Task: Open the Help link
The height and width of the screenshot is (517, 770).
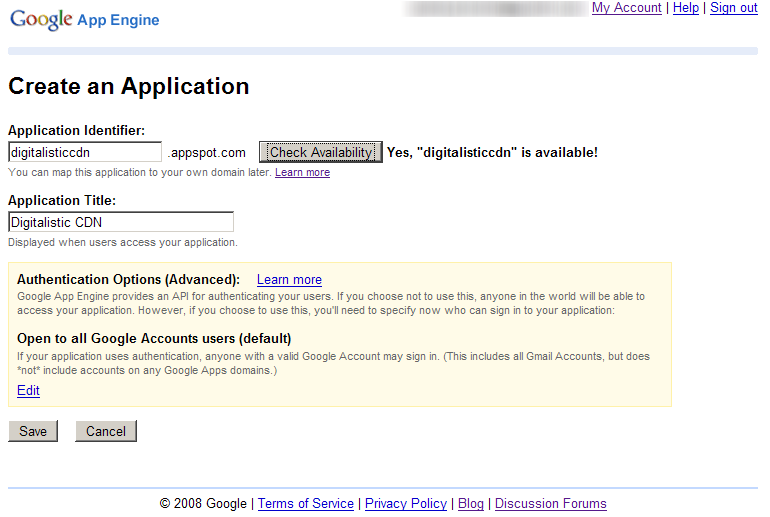Action: coord(686,8)
